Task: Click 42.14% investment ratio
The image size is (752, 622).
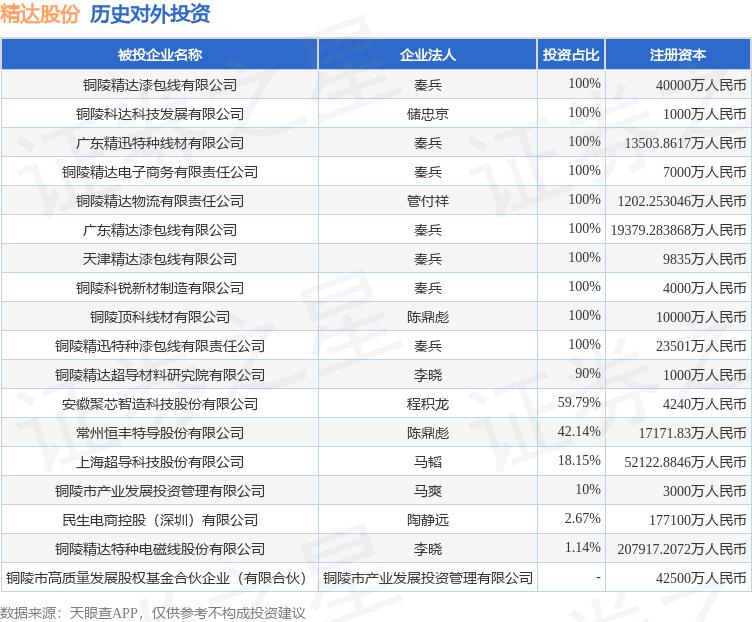Action: click(579, 431)
